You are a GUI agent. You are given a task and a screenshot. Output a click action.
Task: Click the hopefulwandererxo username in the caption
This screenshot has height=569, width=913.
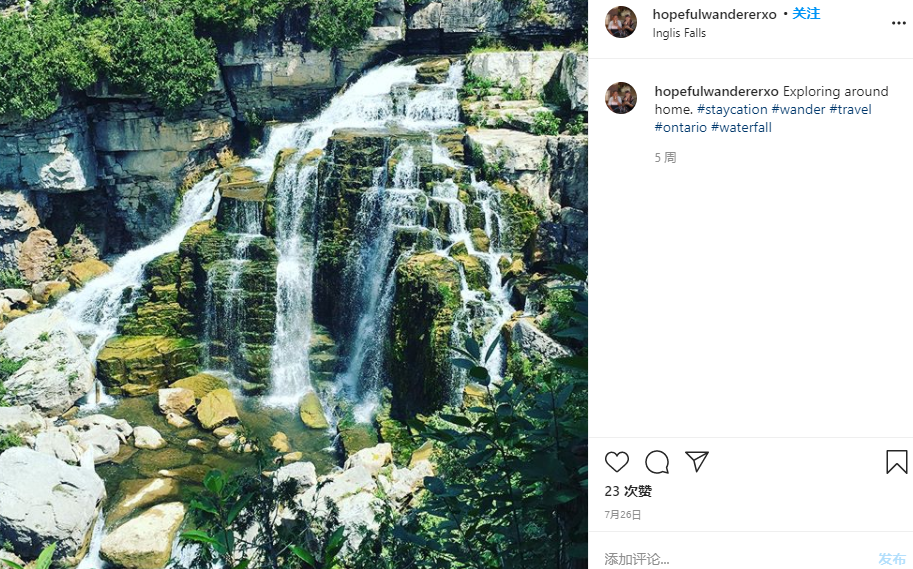pyautogui.click(x=716, y=92)
